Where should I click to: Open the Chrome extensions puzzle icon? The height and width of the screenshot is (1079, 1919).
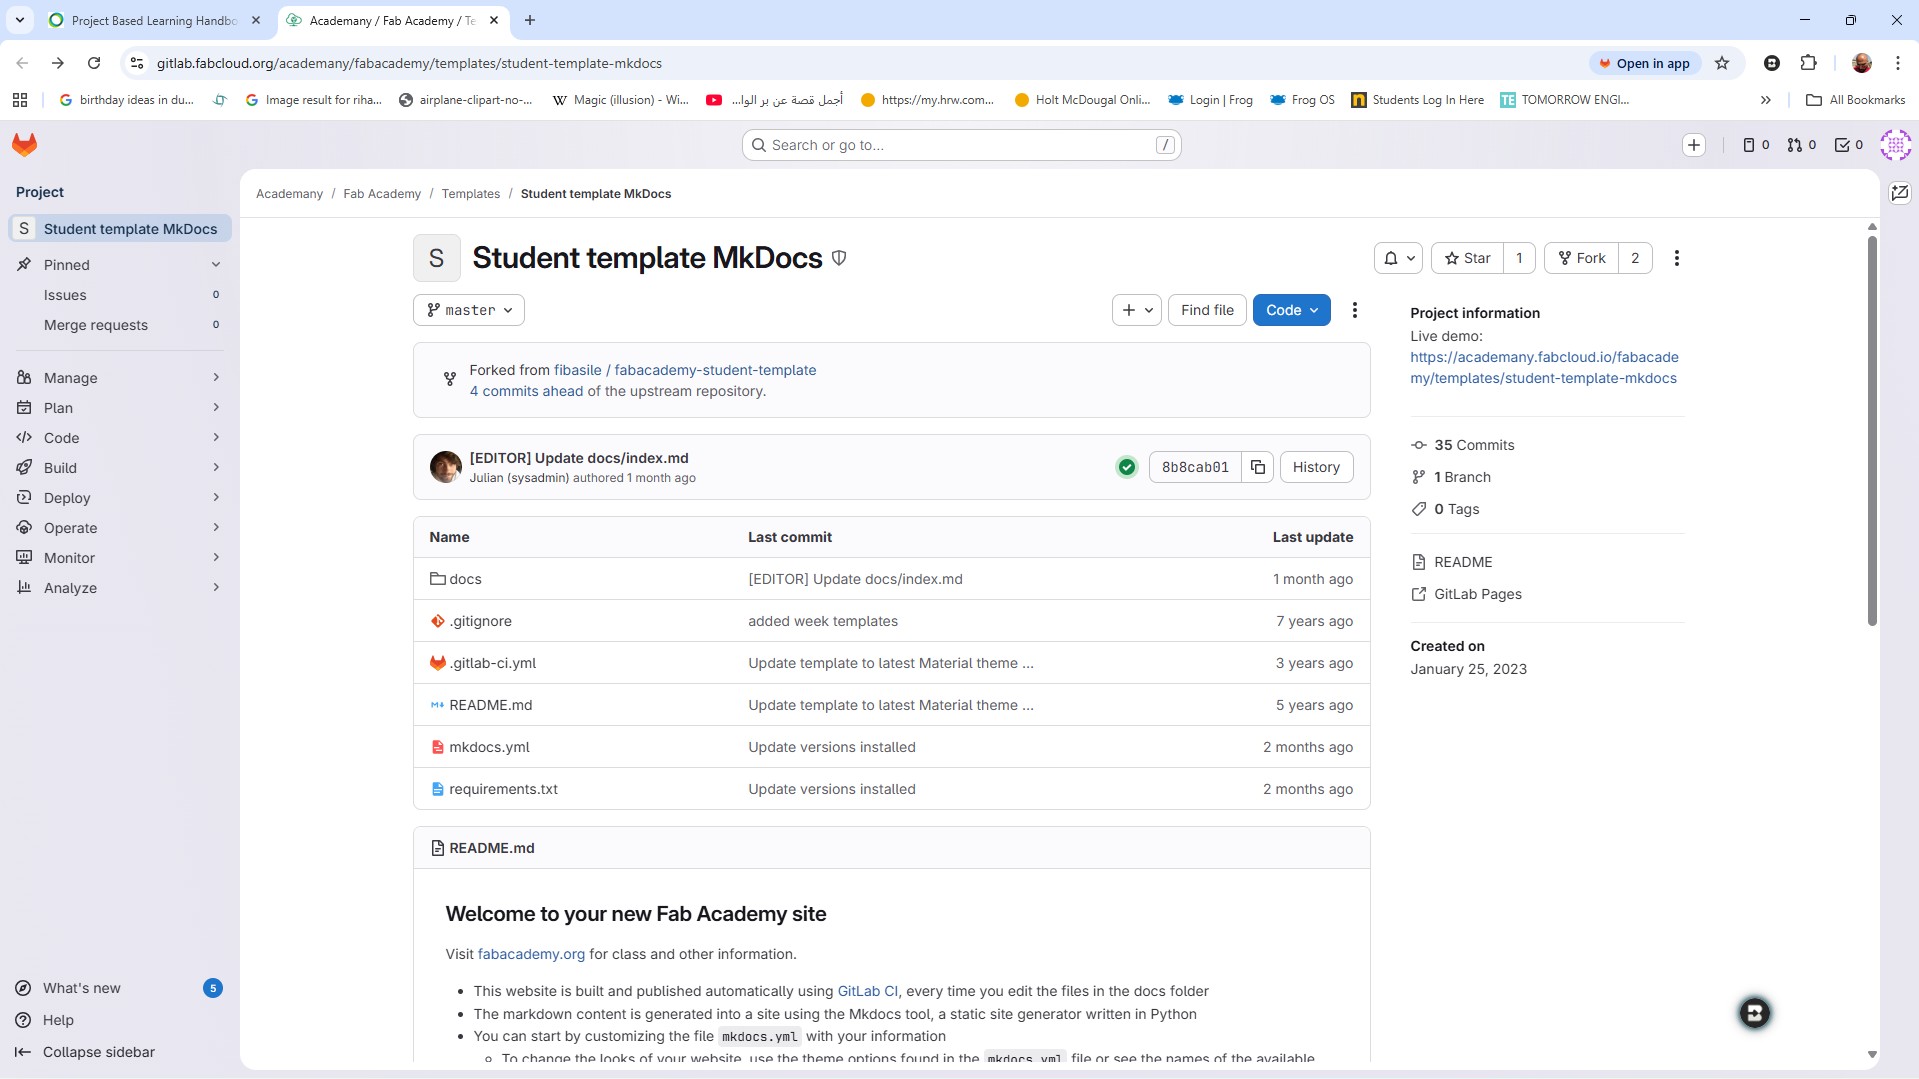[x=1808, y=63]
